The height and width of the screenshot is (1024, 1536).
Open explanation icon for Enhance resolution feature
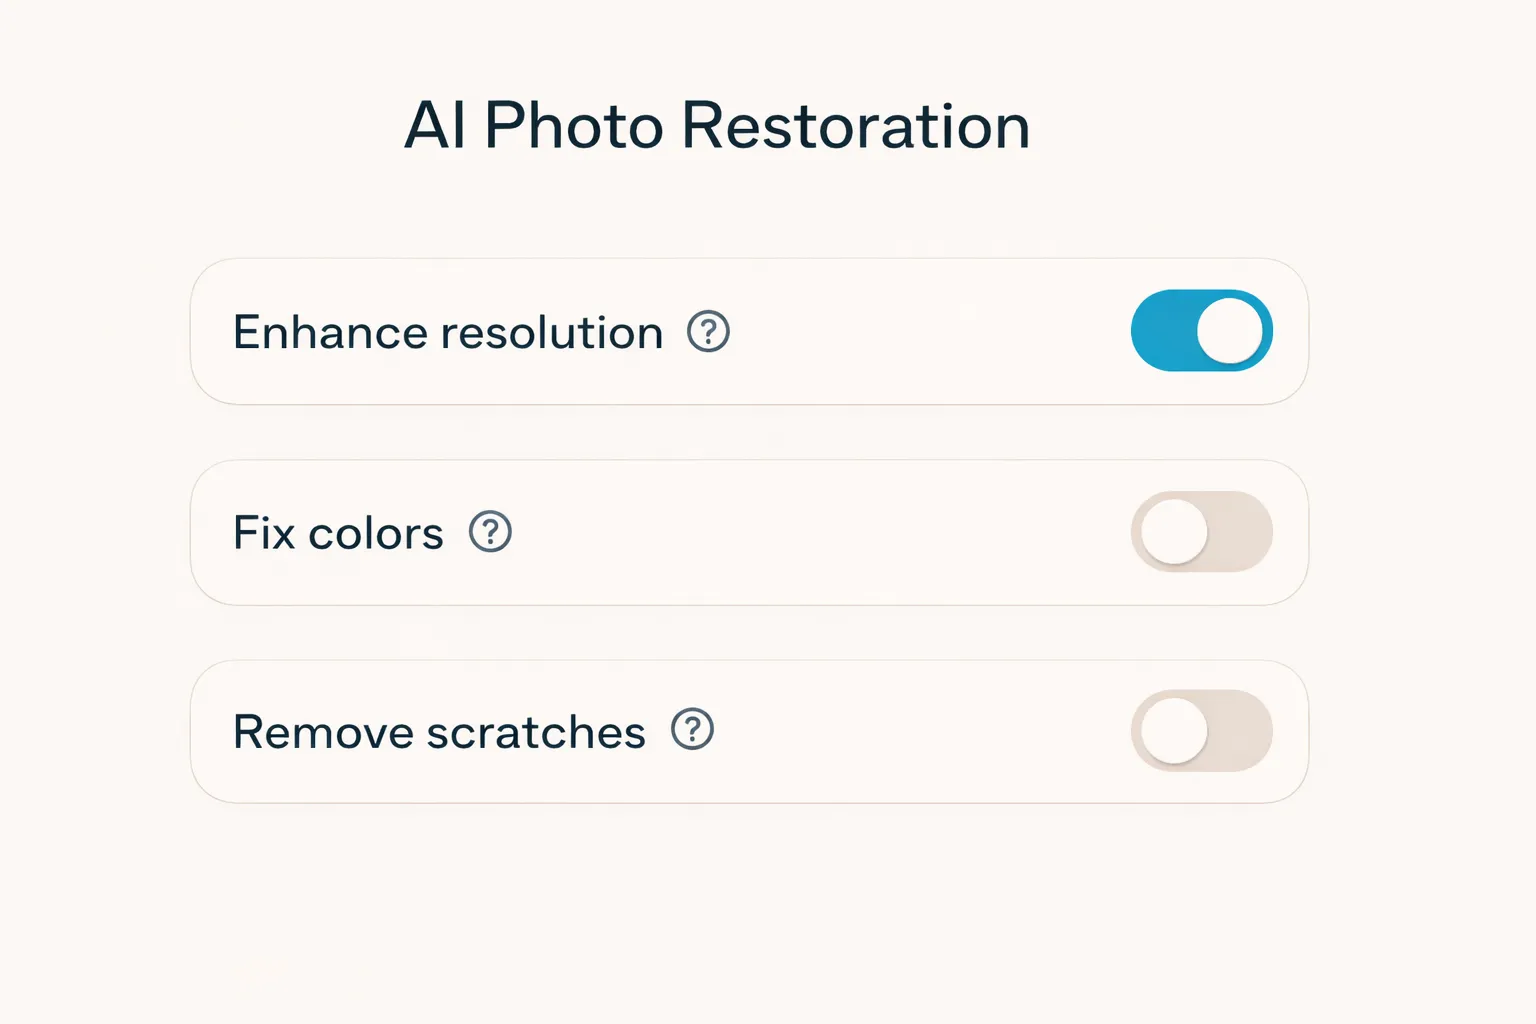(x=708, y=331)
